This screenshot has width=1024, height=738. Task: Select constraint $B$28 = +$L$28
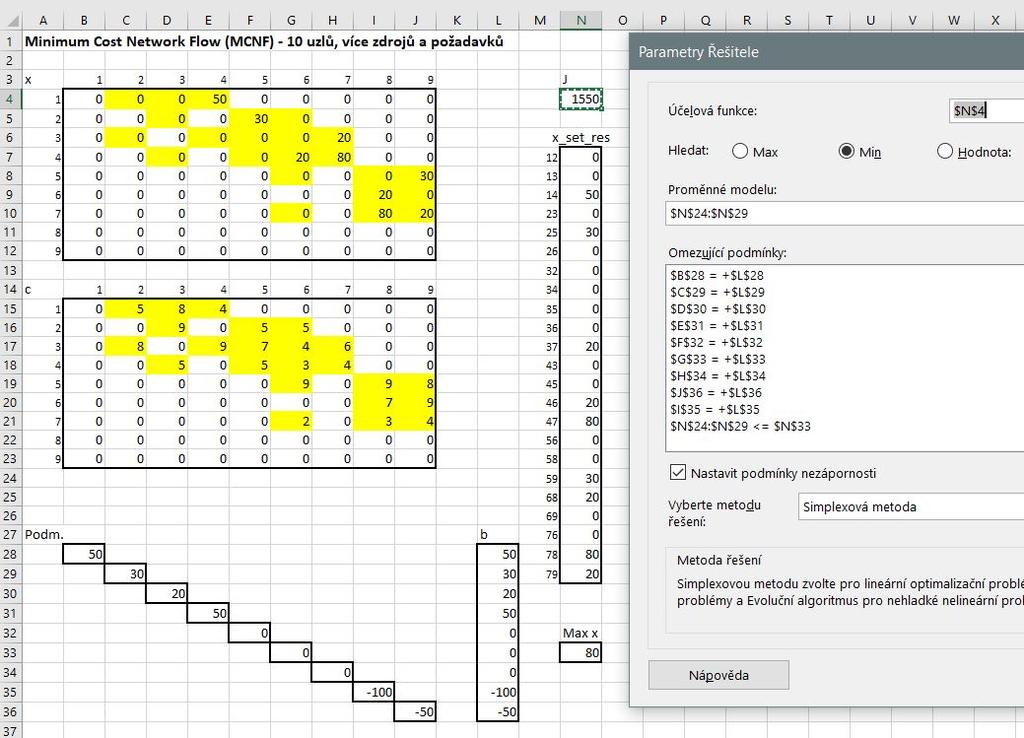716,275
